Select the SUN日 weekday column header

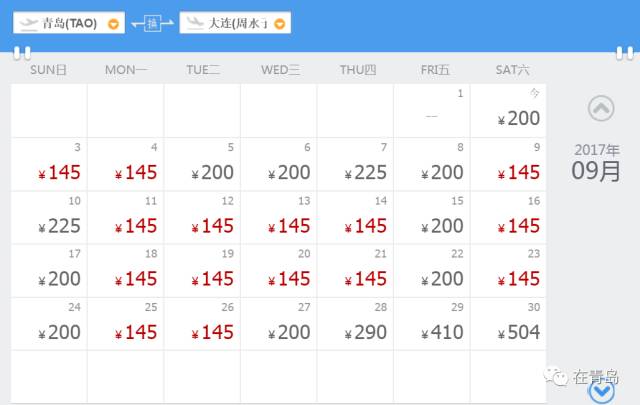[x=48, y=69]
